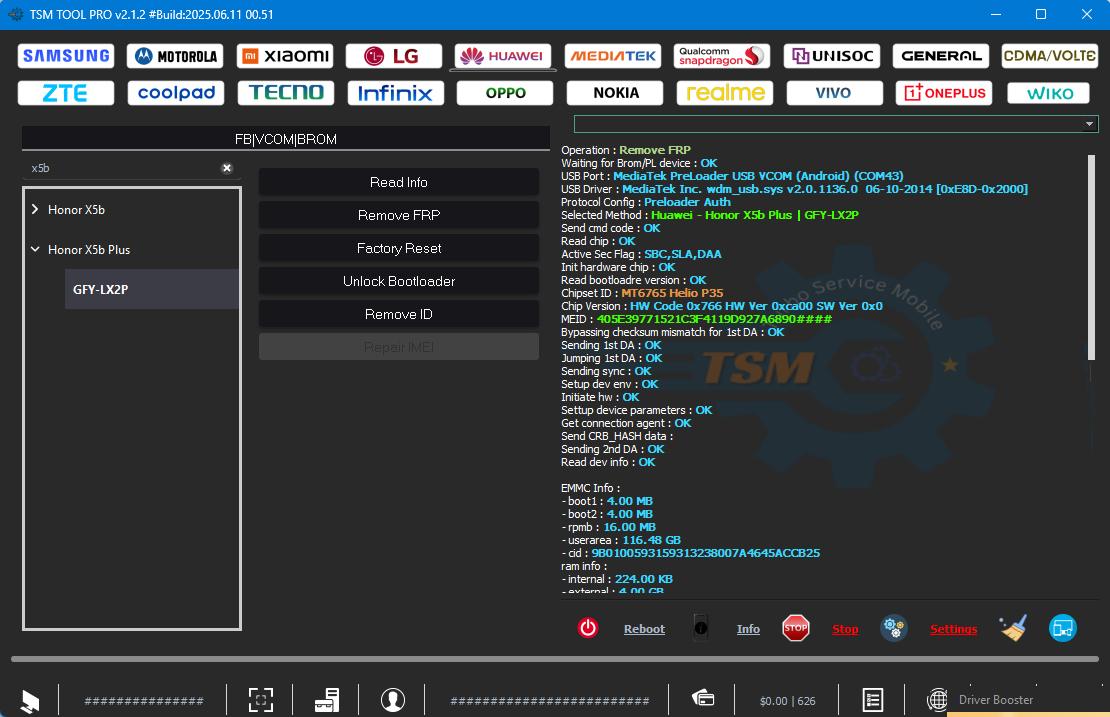Click the settings gears icon
1110x717 pixels.
[x=893, y=628]
